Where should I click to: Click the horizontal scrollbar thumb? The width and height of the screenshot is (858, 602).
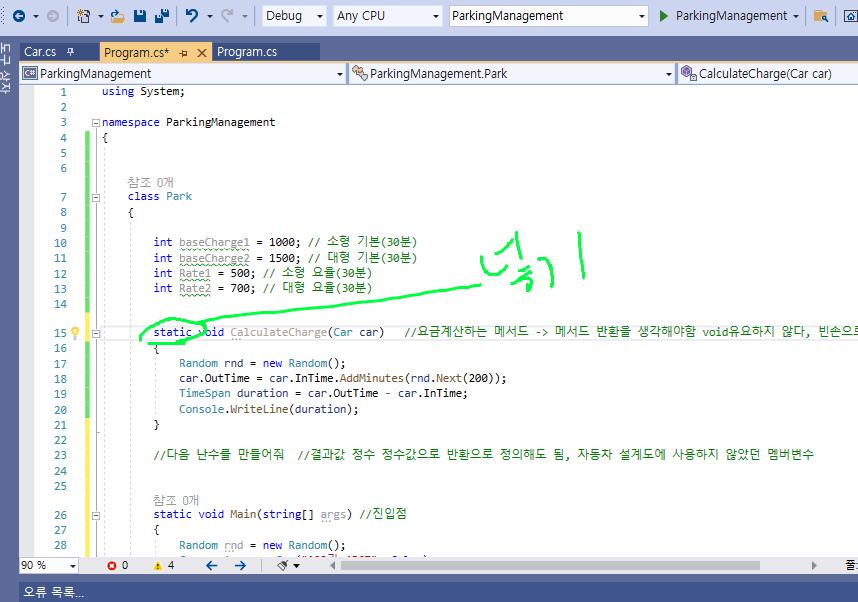550,565
